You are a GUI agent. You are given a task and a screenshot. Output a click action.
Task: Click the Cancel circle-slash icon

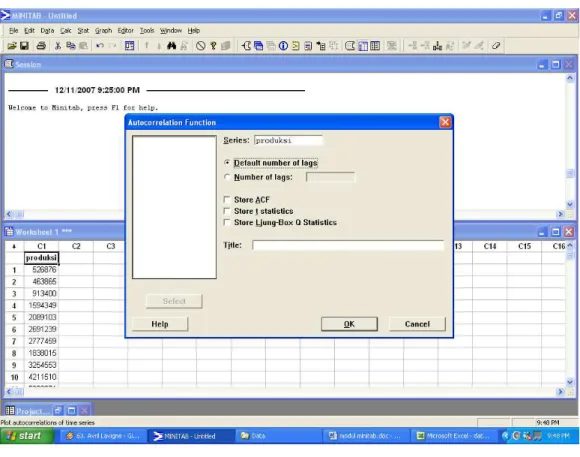pyautogui.click(x=200, y=46)
